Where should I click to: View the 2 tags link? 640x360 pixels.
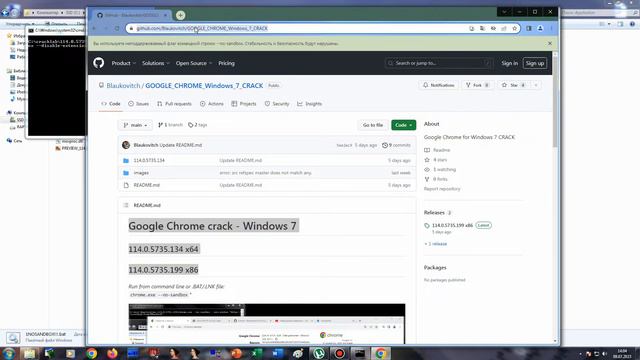coord(198,125)
